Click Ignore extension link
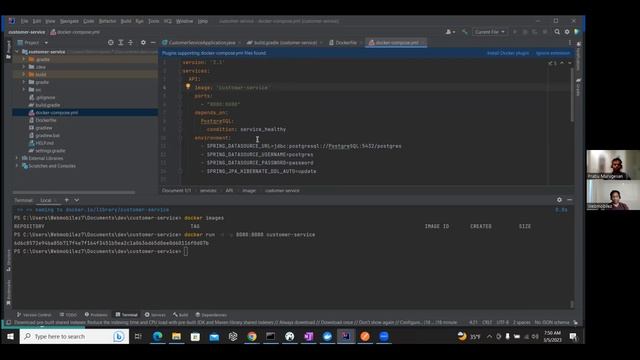The height and width of the screenshot is (360, 640). [x=553, y=53]
